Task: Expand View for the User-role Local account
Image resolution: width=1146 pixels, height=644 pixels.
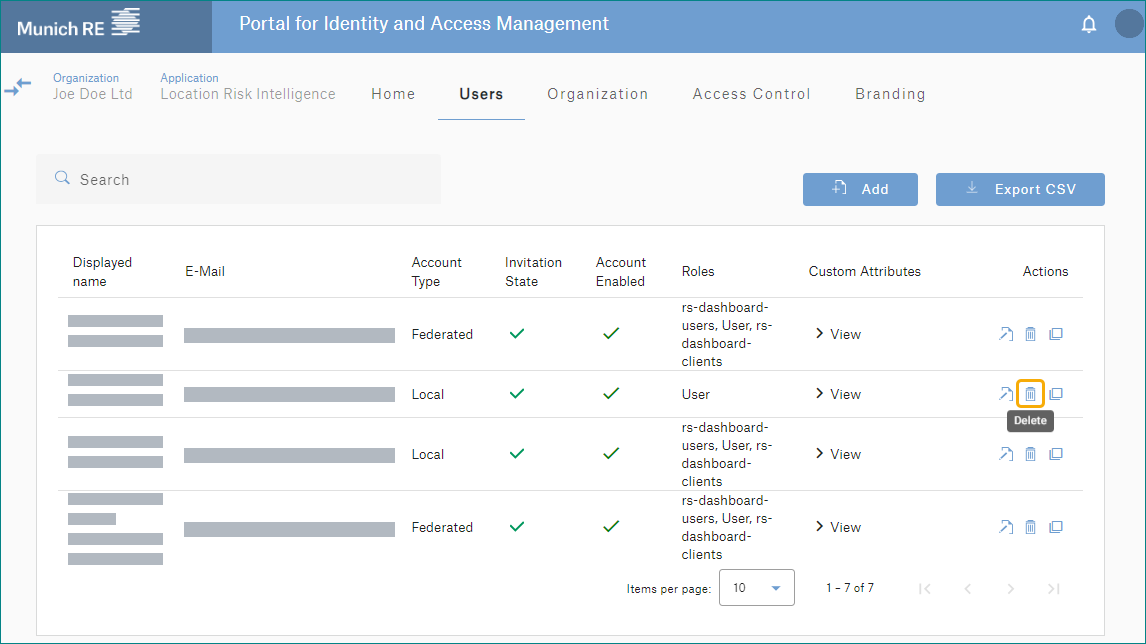Action: click(838, 394)
